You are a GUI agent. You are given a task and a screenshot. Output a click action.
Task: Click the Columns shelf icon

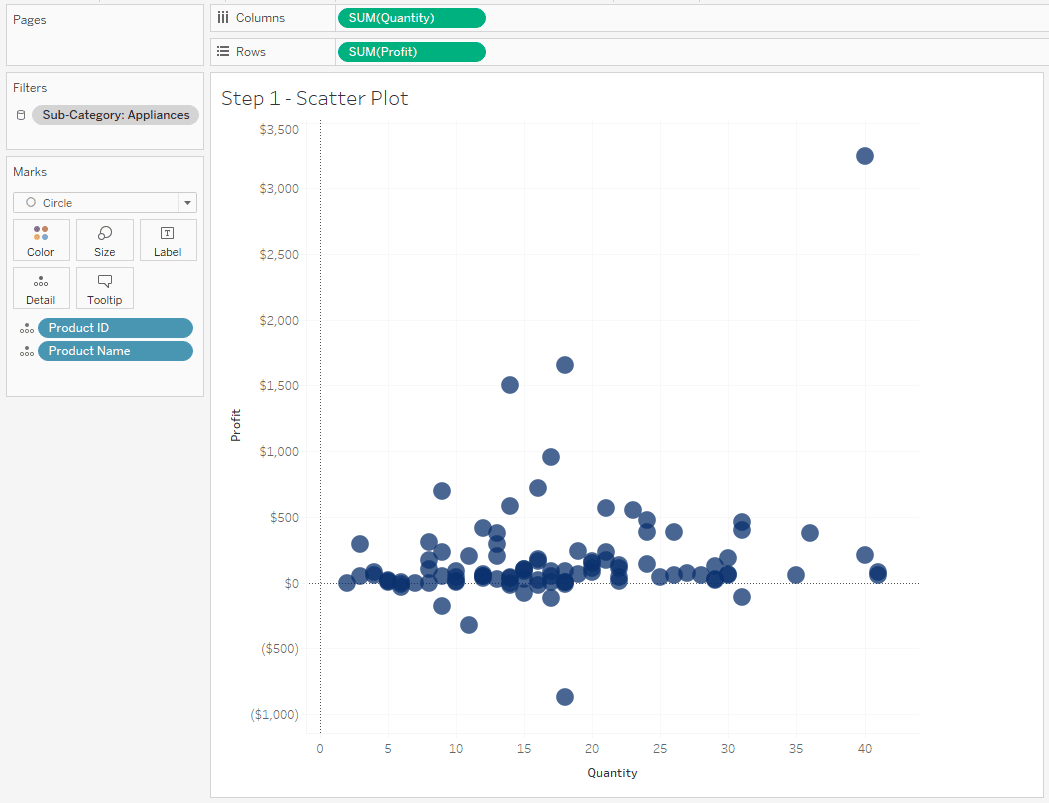click(x=223, y=17)
